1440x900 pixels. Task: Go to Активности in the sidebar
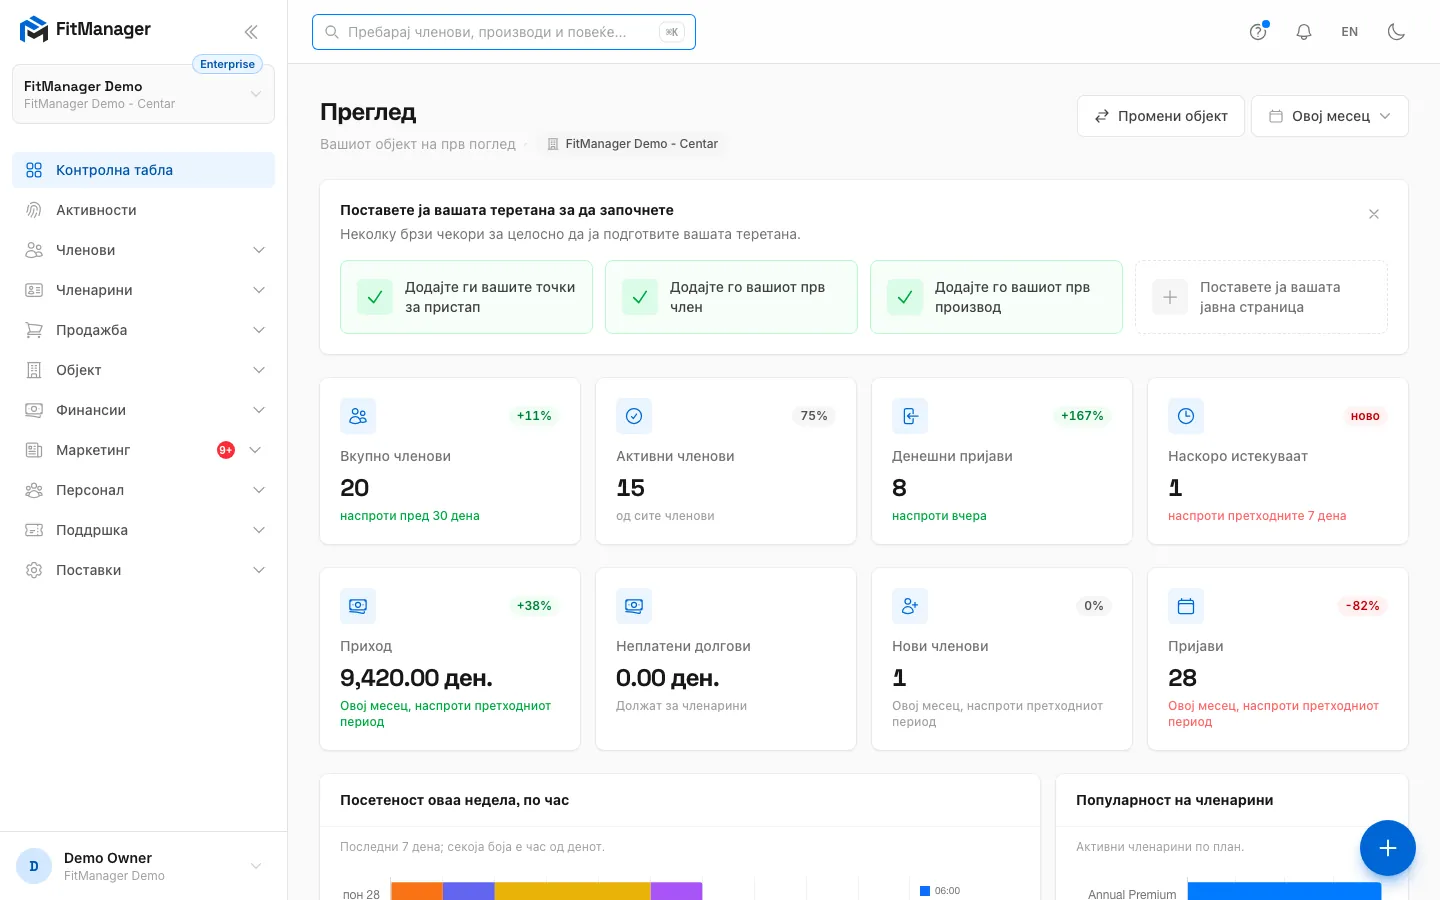144,210
